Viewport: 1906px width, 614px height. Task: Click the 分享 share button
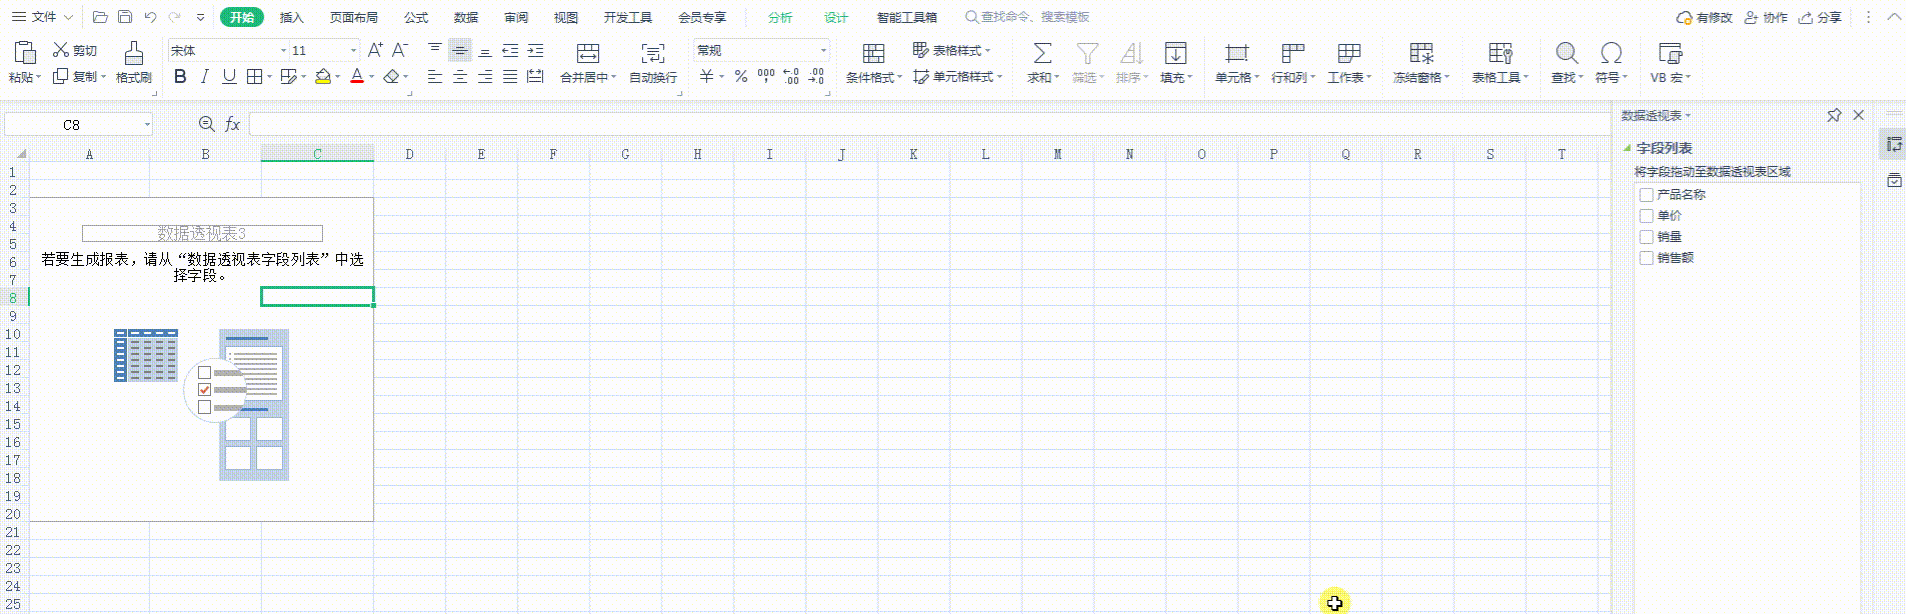click(1820, 17)
